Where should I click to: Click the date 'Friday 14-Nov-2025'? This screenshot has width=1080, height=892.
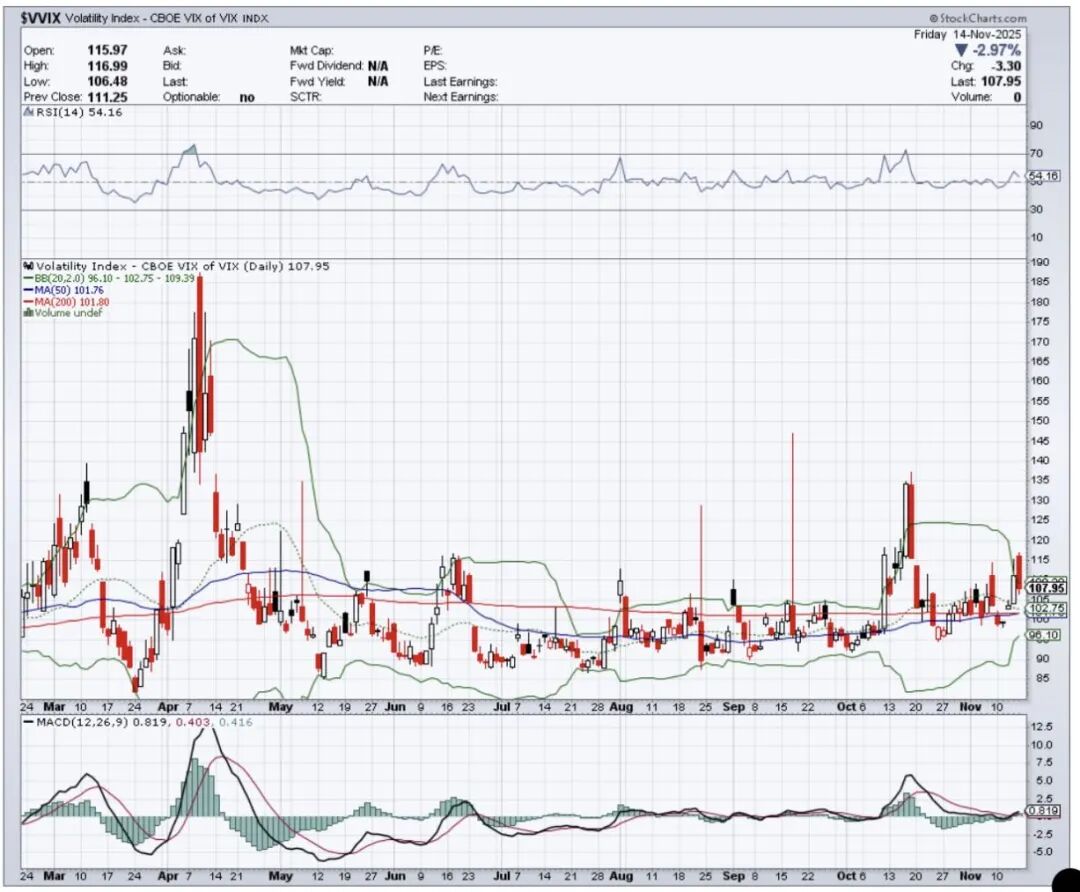[968, 34]
